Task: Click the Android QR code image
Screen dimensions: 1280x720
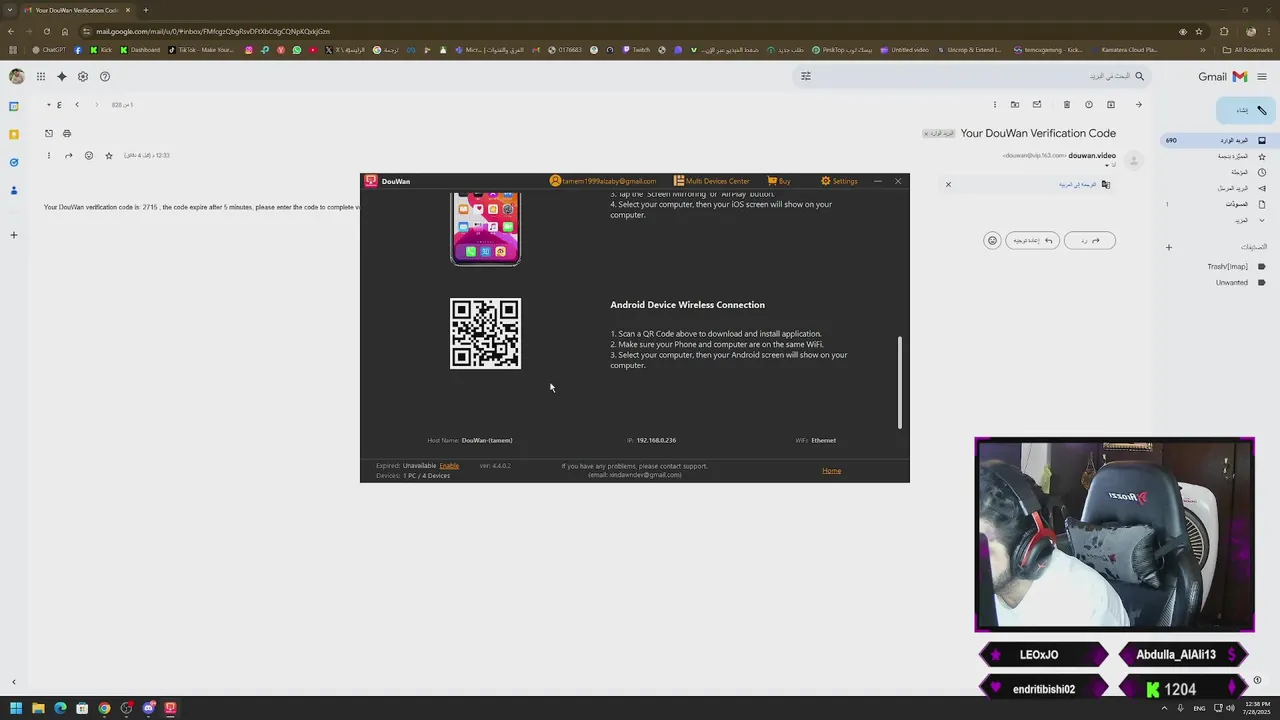Action: click(x=485, y=333)
